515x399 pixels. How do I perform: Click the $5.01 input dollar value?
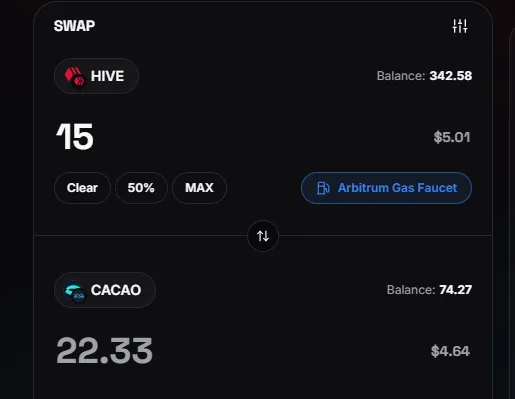[452, 137]
